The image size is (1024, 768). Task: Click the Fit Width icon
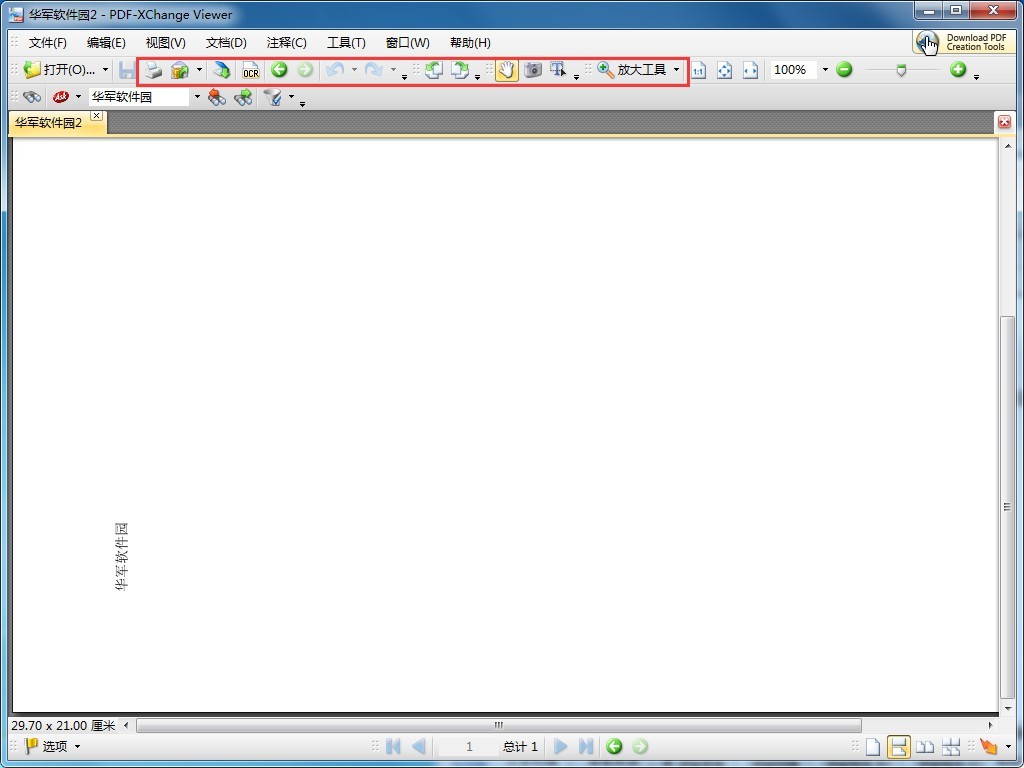[x=750, y=70]
